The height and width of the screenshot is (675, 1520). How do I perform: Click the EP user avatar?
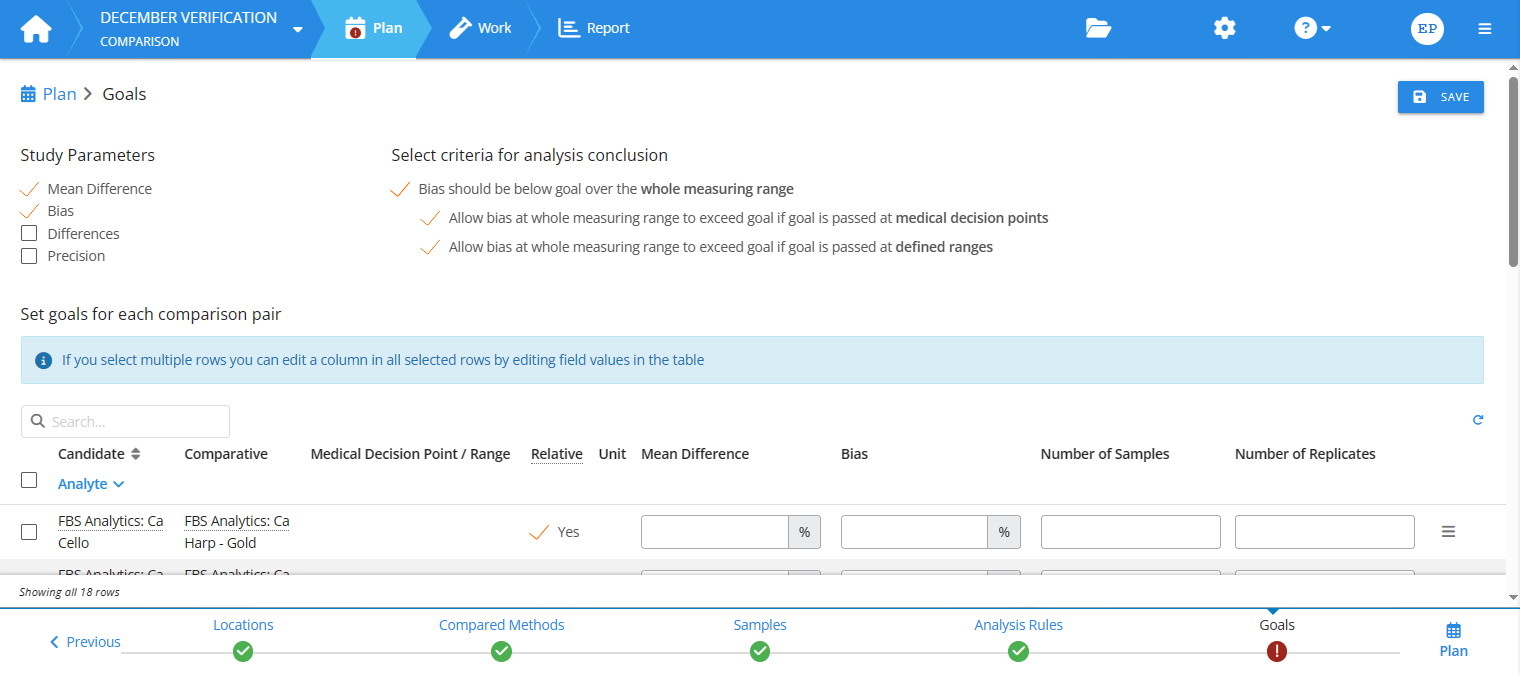[1427, 29]
